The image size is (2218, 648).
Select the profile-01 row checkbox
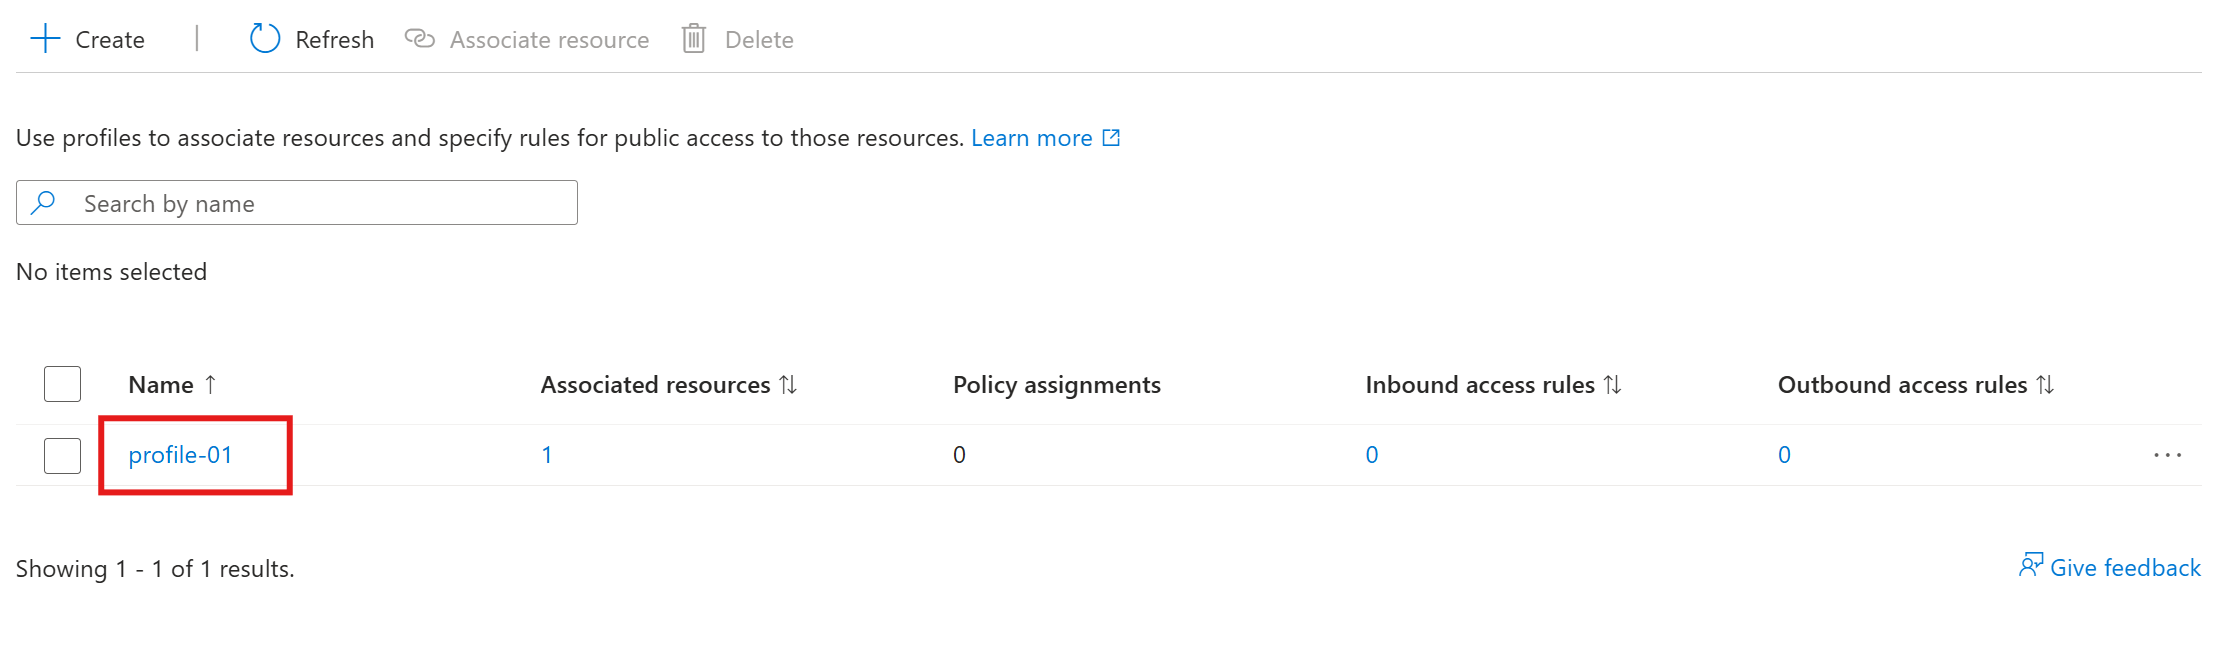(x=62, y=455)
